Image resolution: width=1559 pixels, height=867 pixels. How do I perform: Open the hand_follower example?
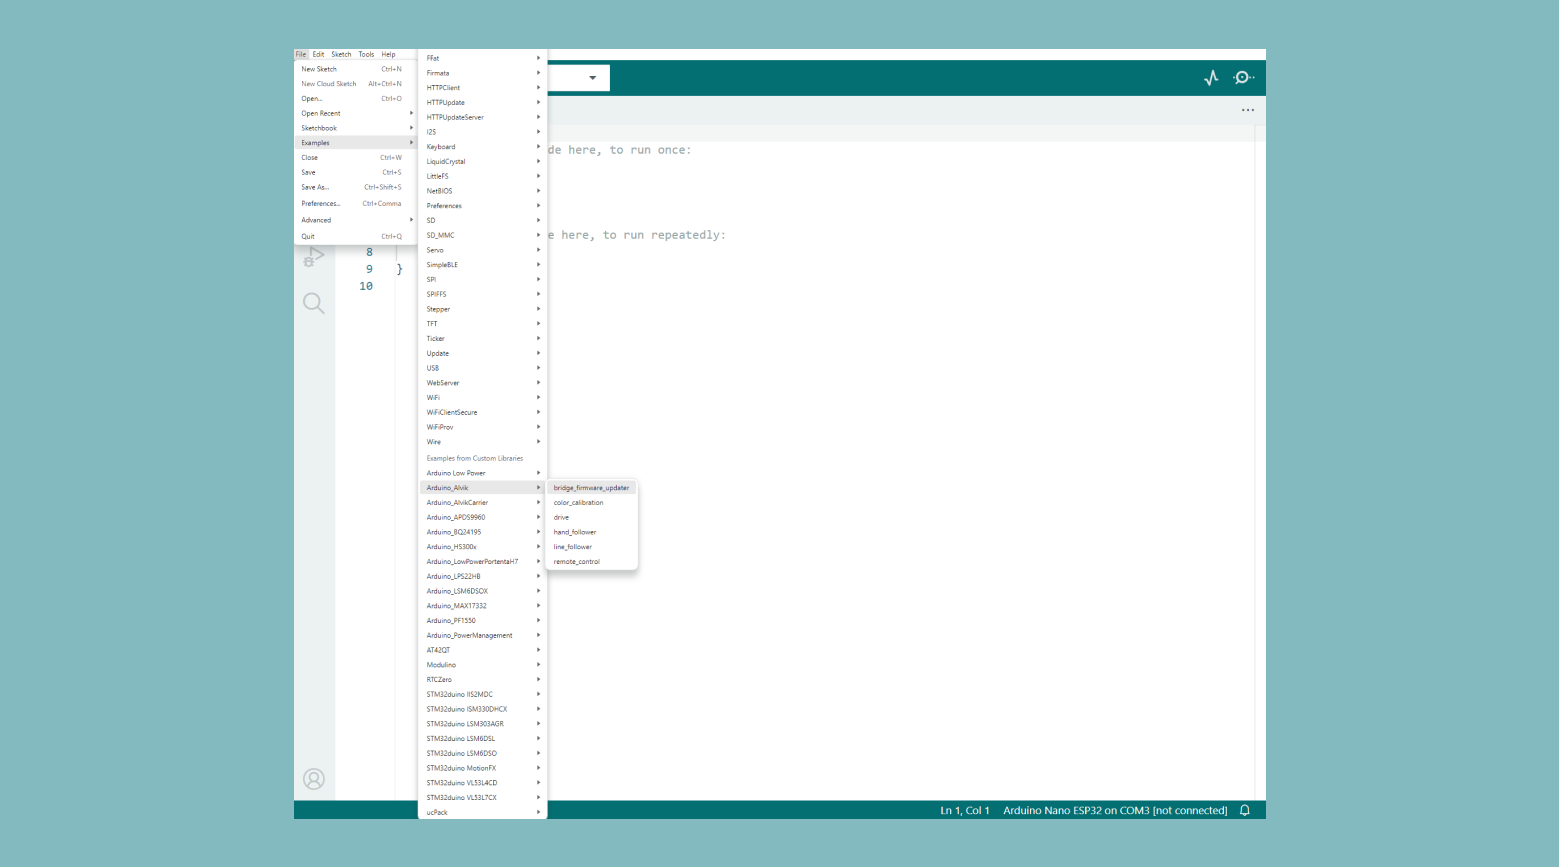click(x=592, y=532)
